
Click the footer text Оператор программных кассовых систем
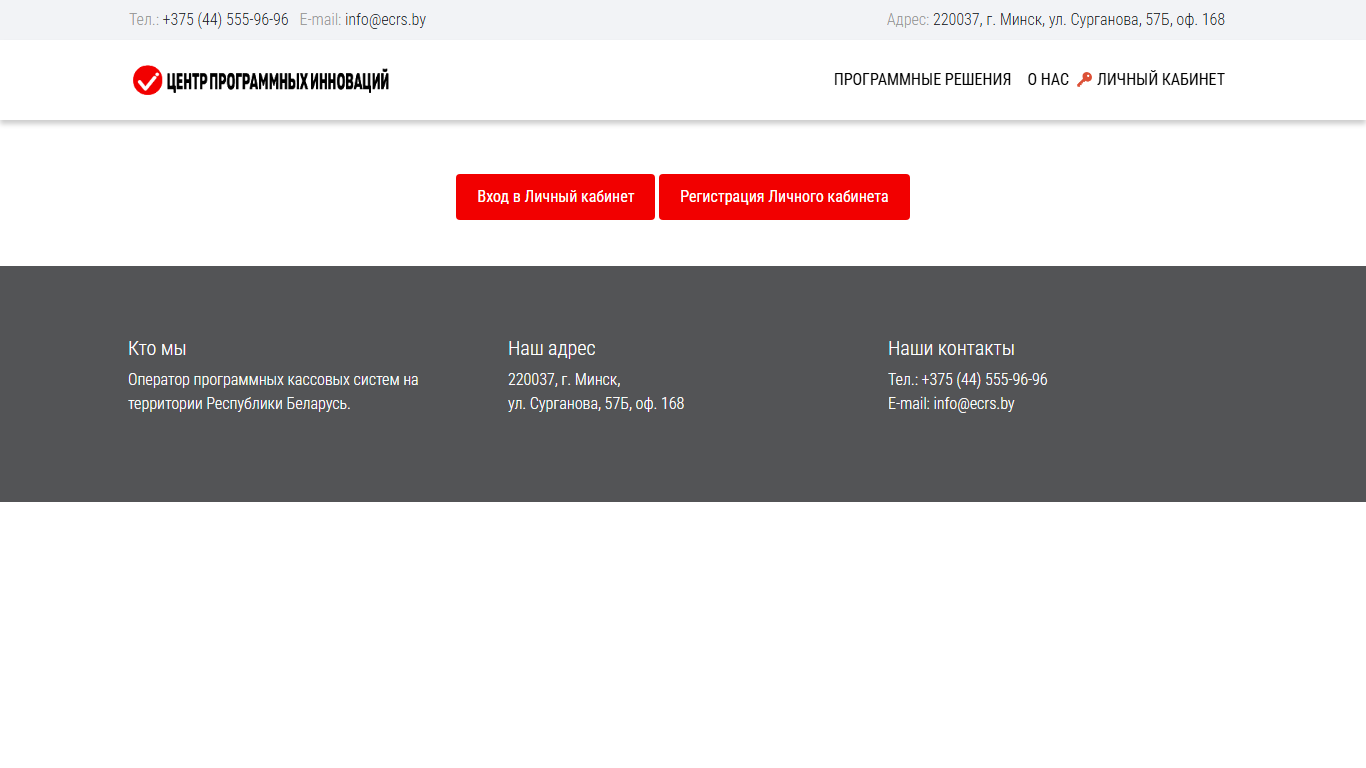(273, 392)
